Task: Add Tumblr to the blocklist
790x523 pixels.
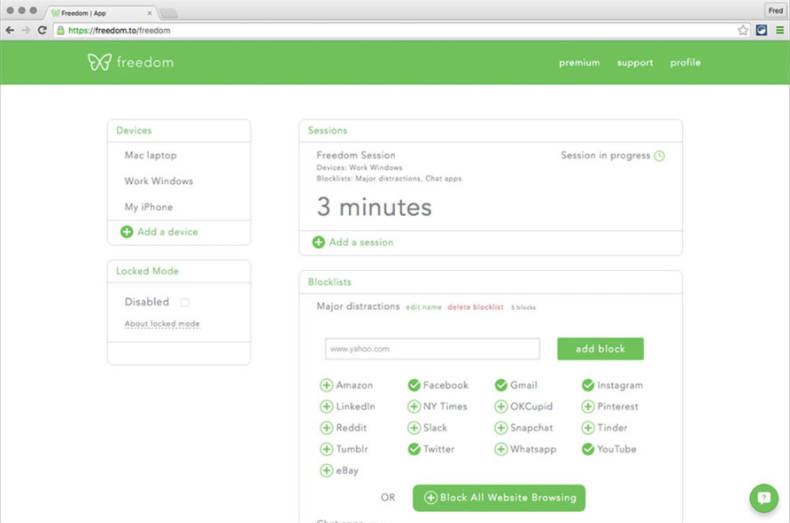Action: pyautogui.click(x=326, y=449)
